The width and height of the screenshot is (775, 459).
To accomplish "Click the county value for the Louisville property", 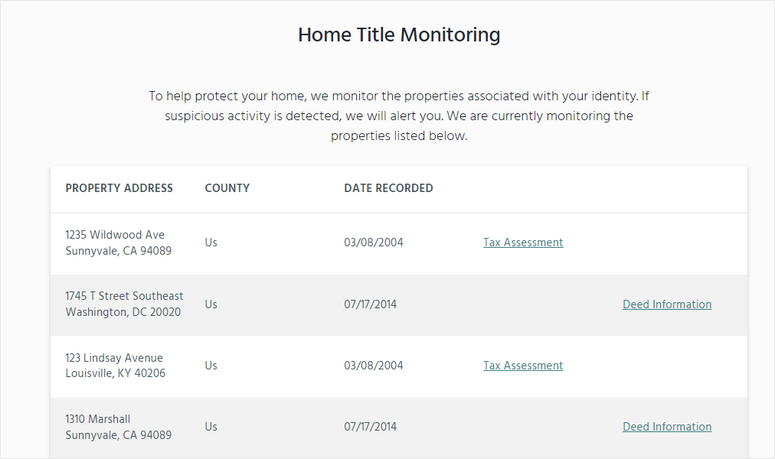I will [211, 366].
